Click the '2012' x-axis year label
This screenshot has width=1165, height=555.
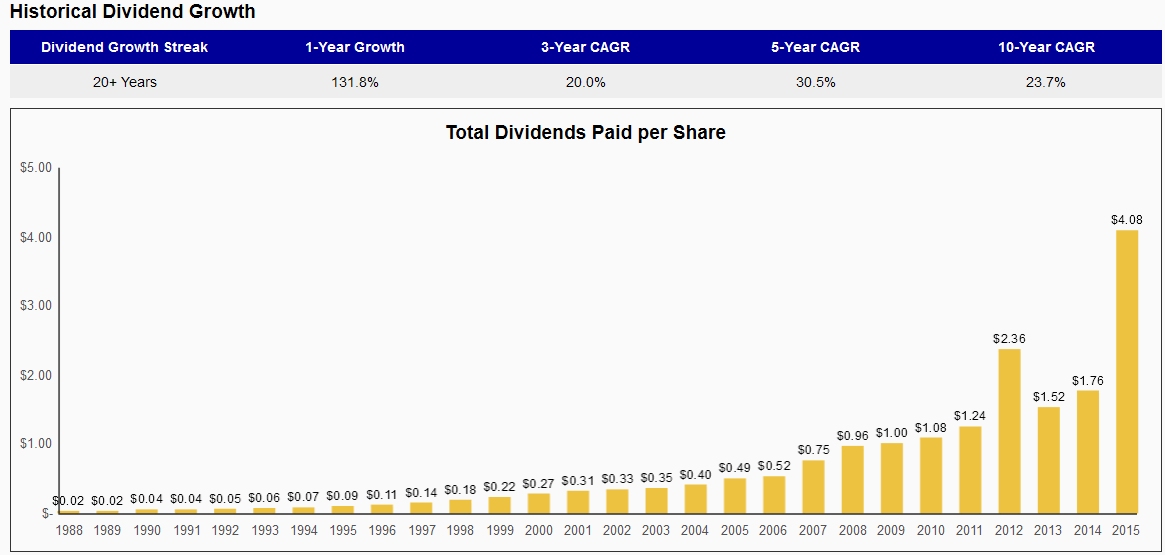(x=1009, y=530)
